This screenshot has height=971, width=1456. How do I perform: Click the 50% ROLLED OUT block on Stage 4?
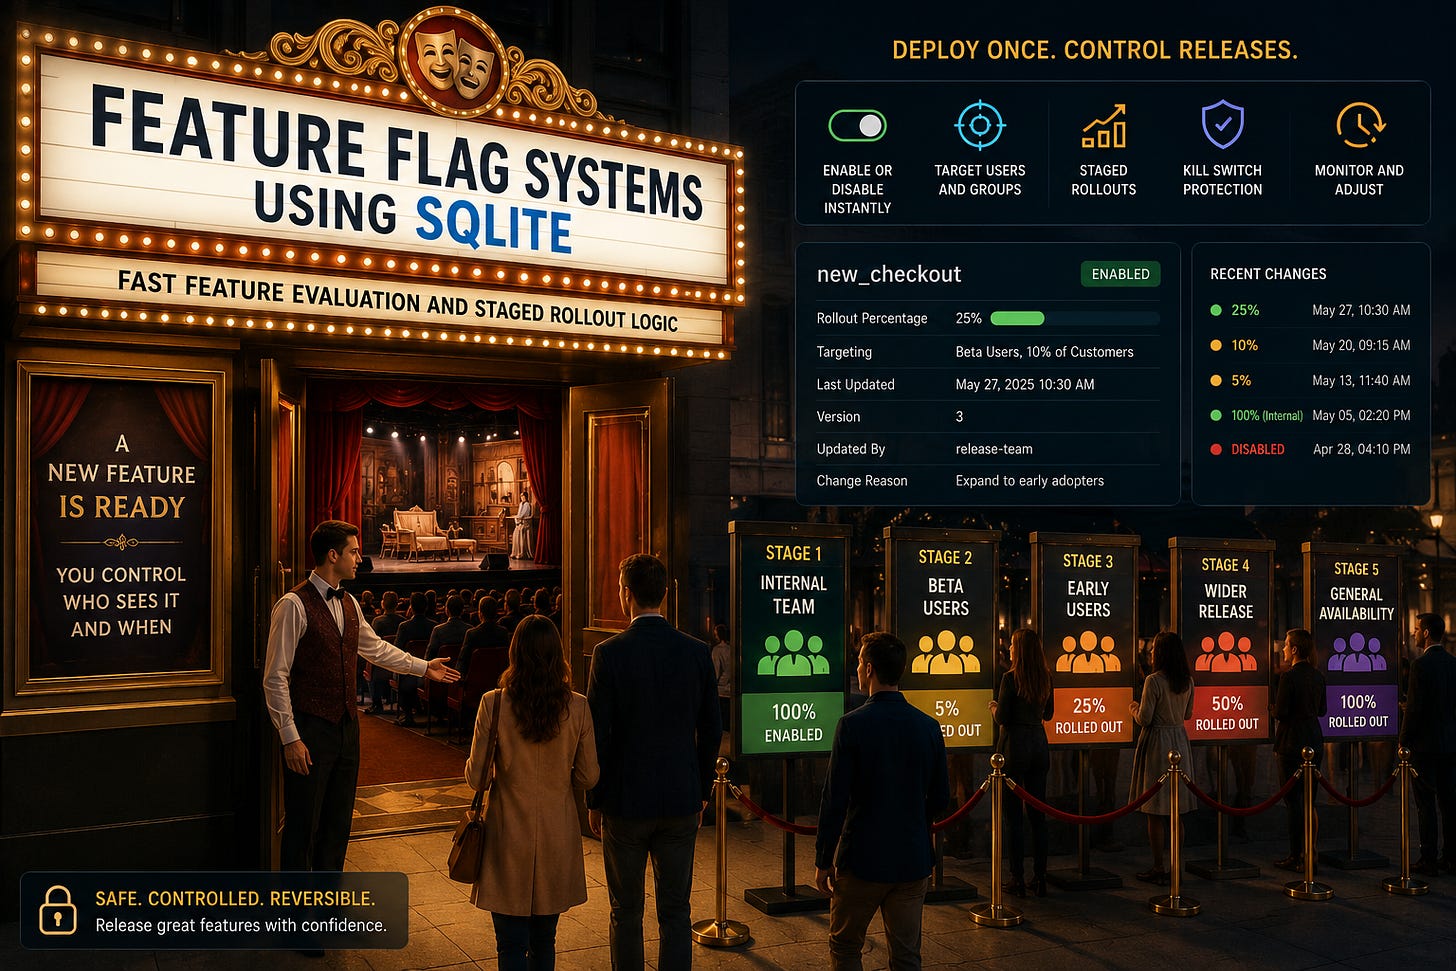coord(1226,712)
